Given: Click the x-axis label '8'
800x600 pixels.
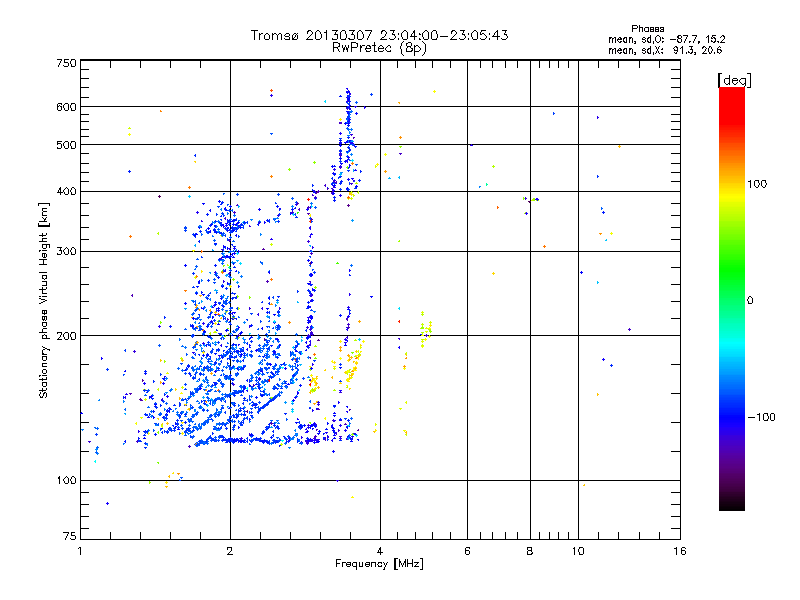Looking at the screenshot, I should (x=530, y=551).
